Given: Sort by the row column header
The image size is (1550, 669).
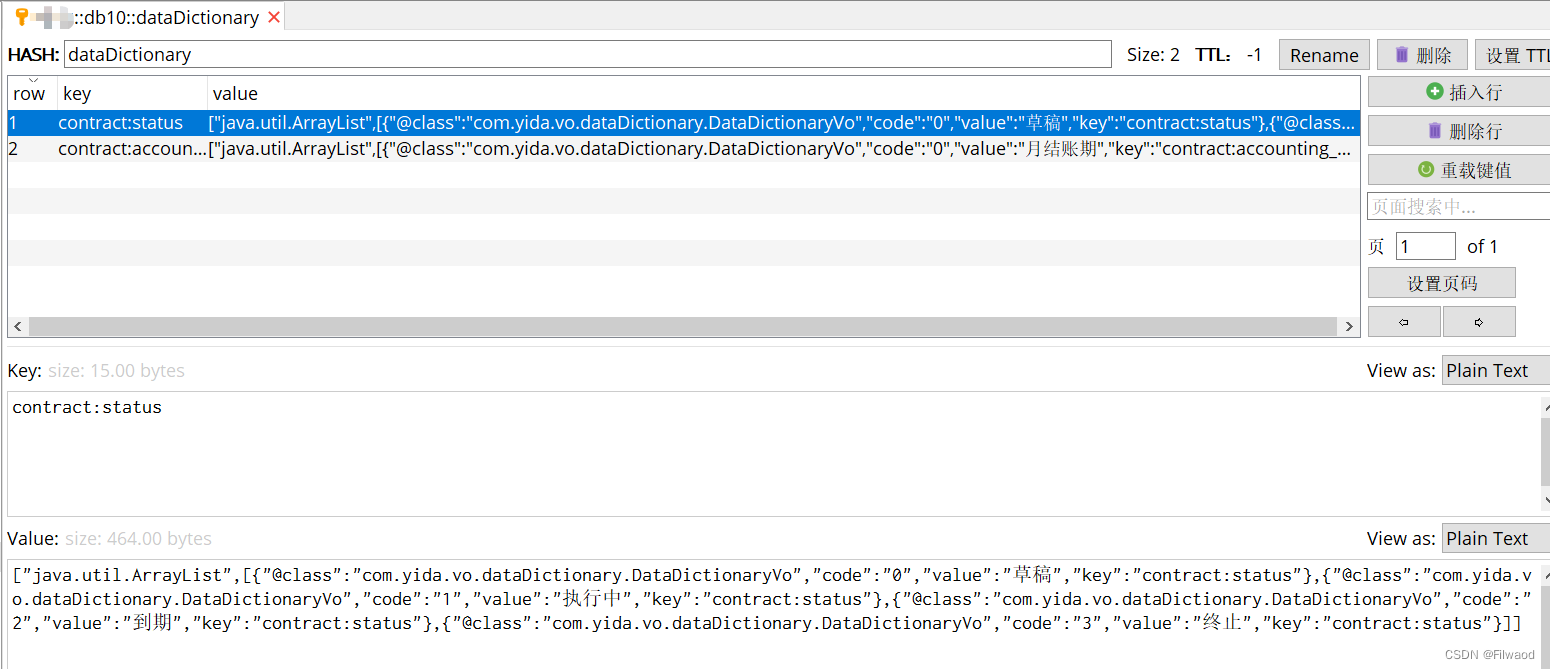Looking at the screenshot, I should [32, 93].
